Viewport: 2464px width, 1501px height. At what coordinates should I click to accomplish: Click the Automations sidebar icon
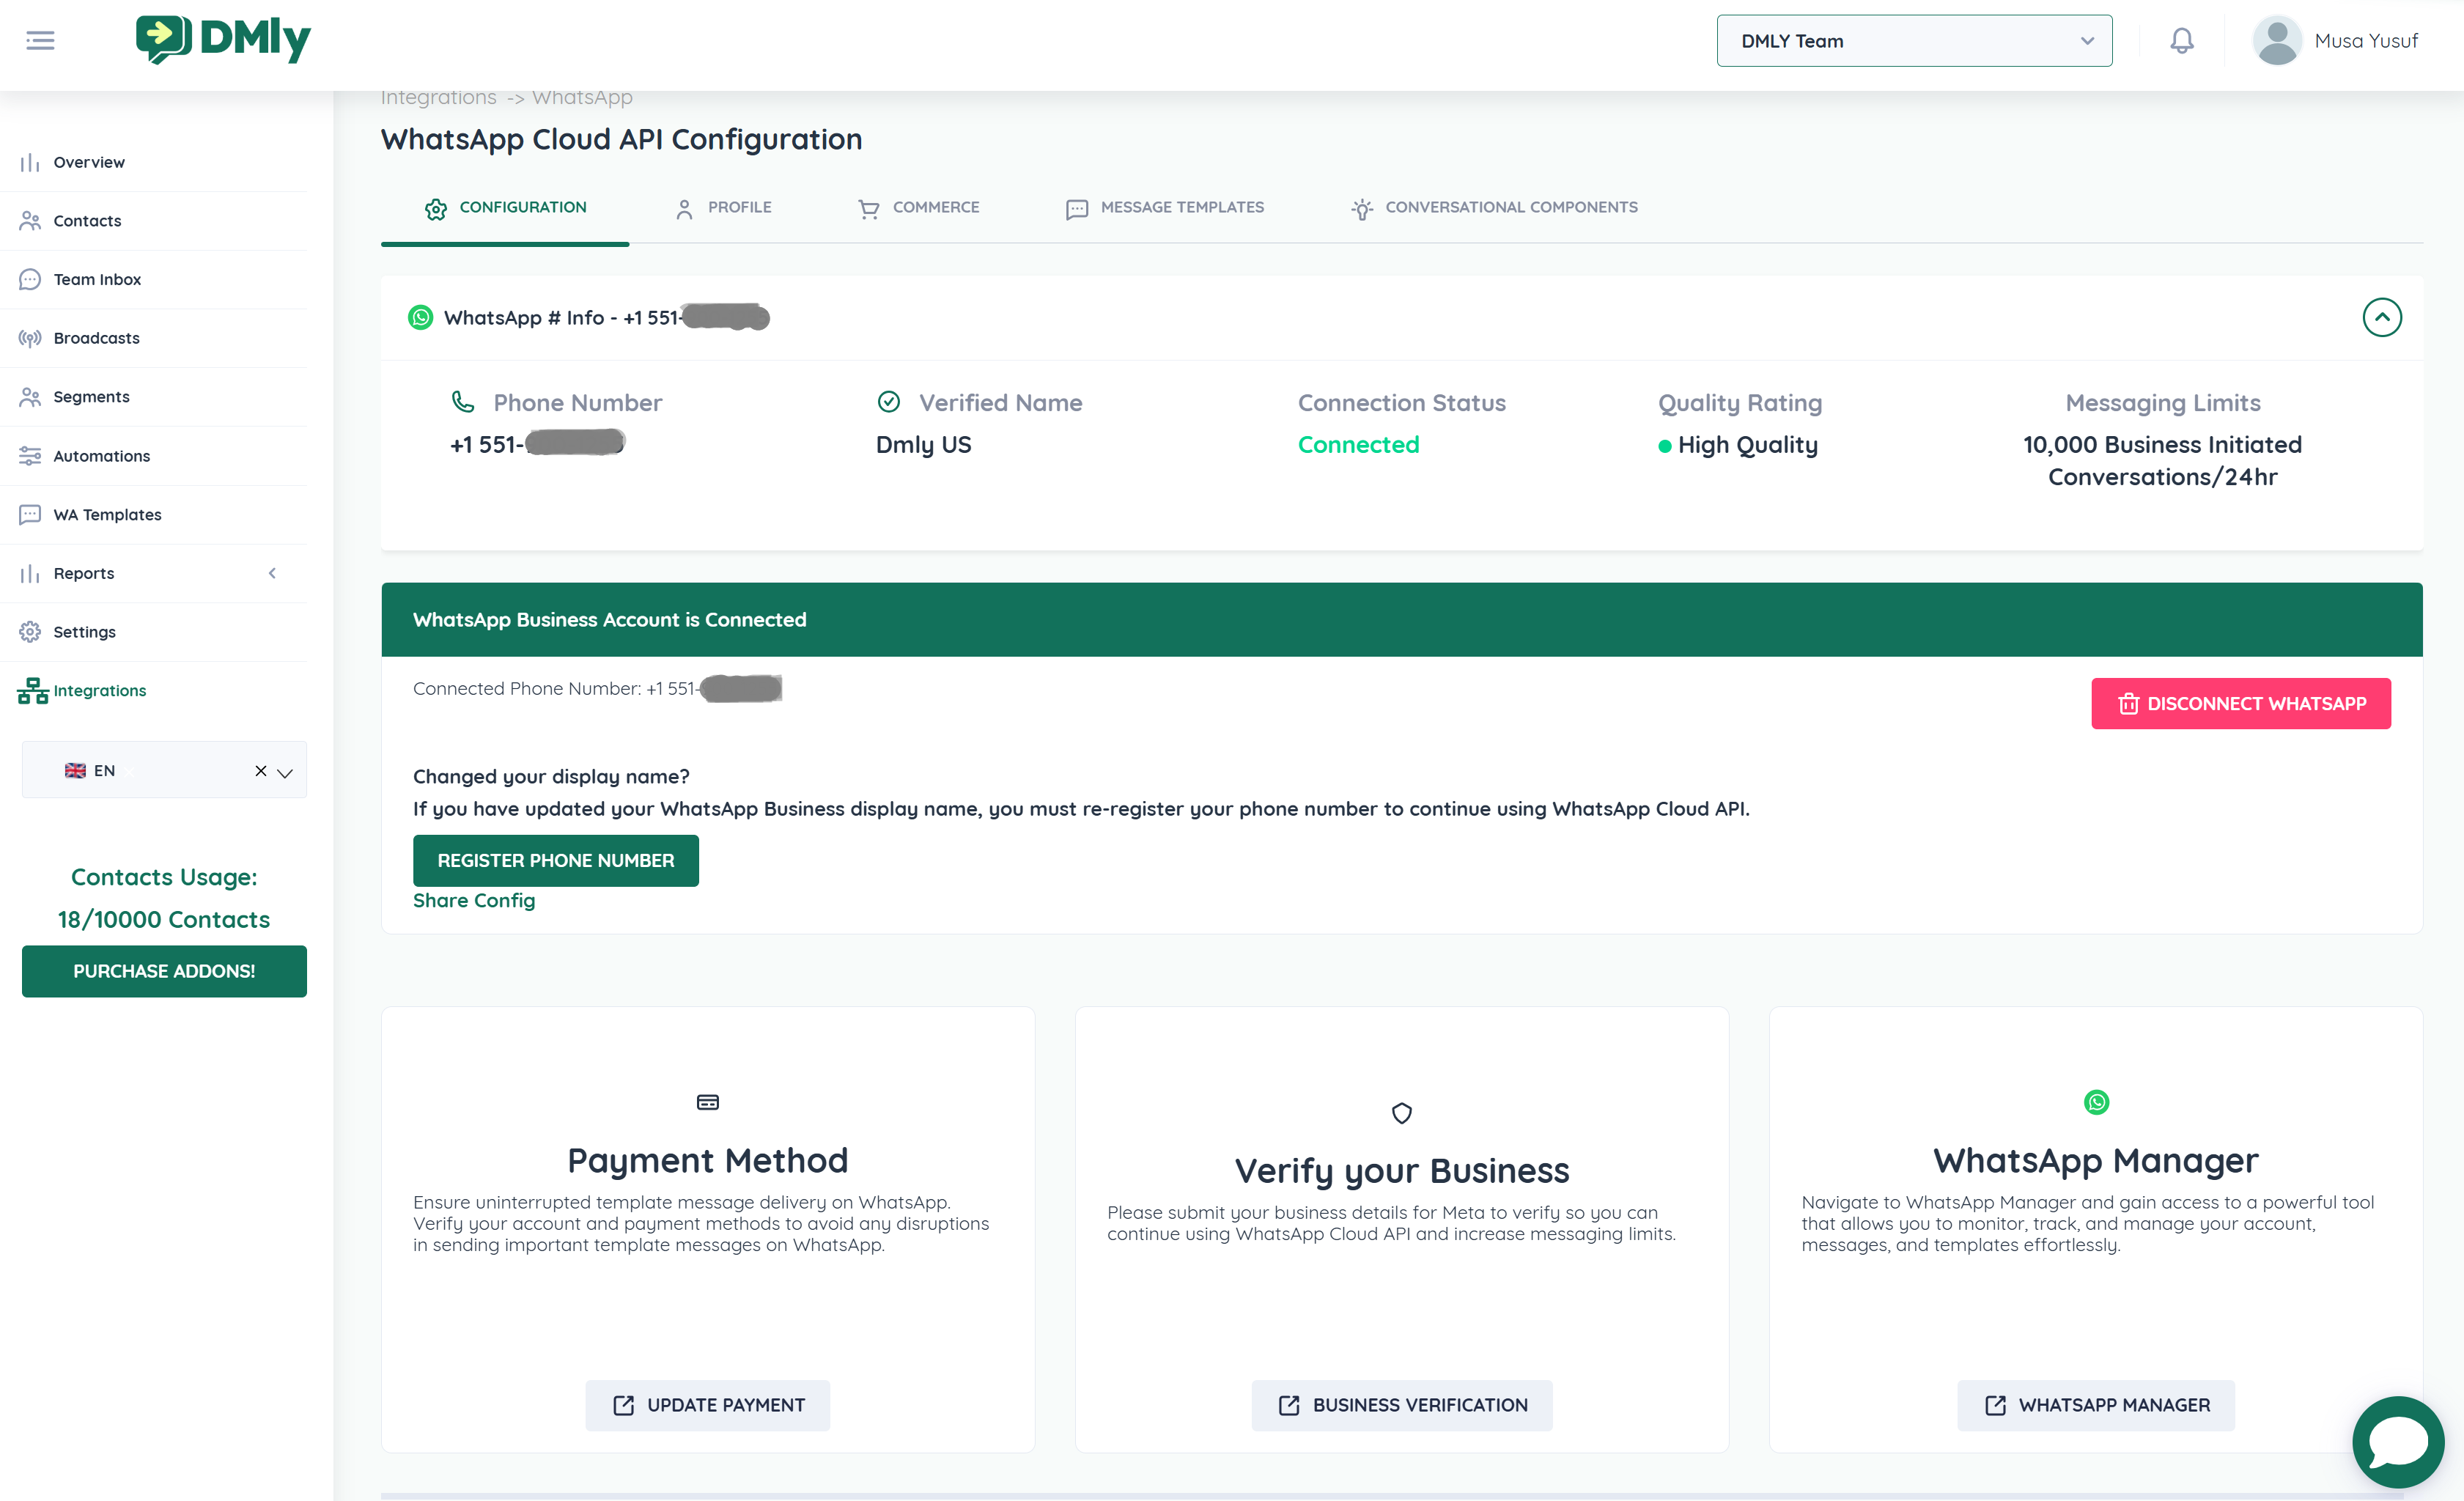pos(30,456)
